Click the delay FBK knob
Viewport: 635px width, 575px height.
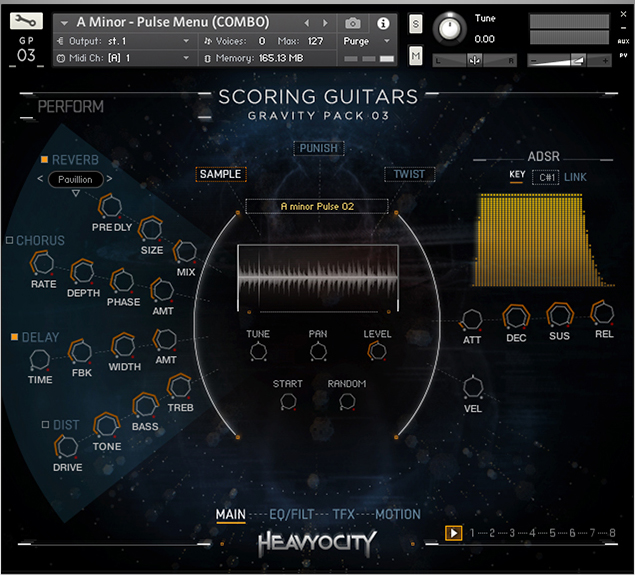81,351
